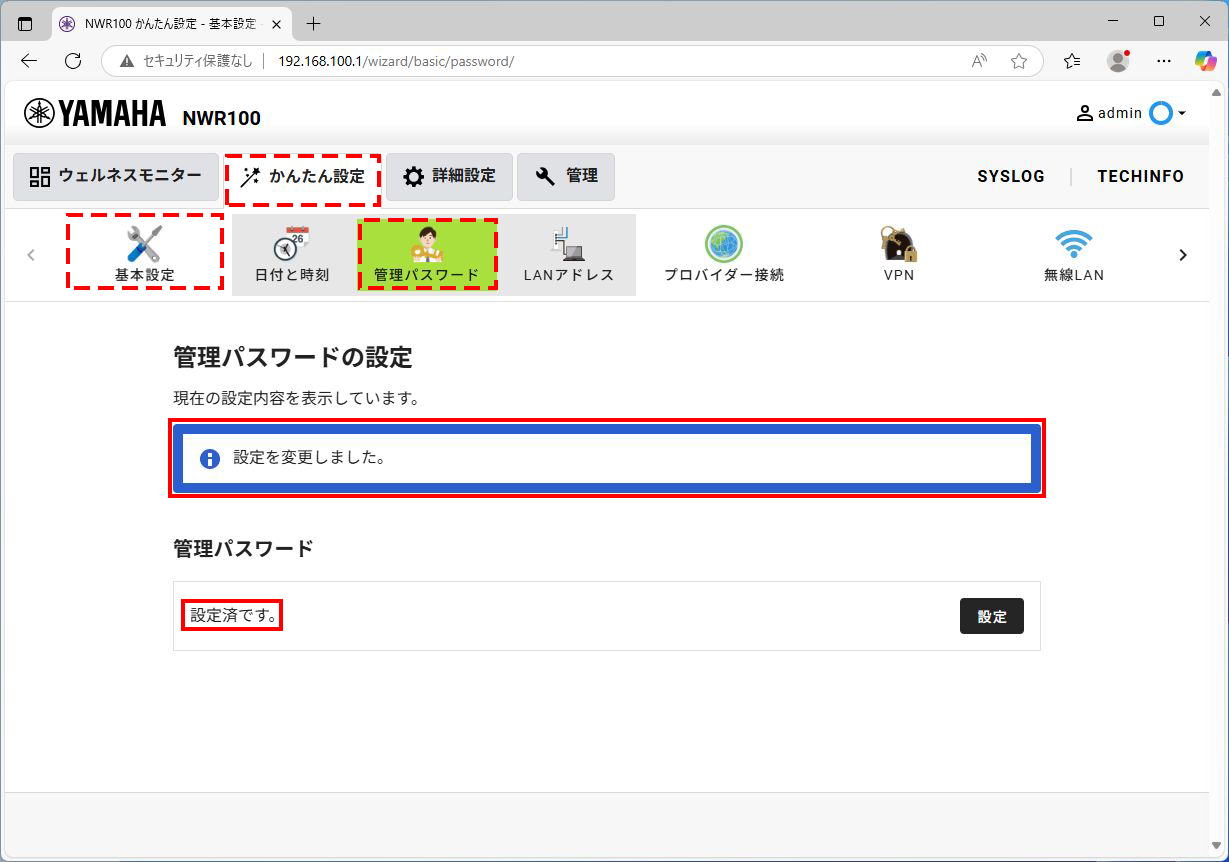Open the VPN settings icon
Screen dimensions: 1229x862
coord(898,245)
